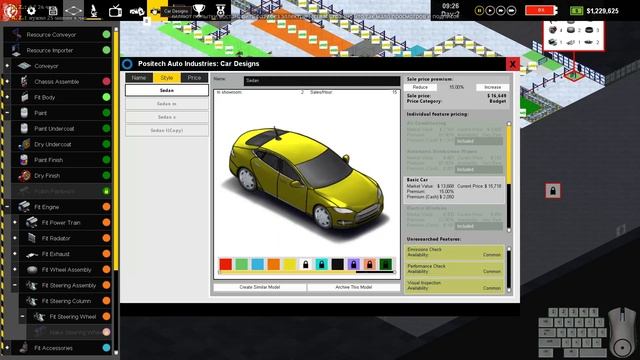Open the factory floor layout icon
The image size is (640, 360).
[x=73, y=11]
